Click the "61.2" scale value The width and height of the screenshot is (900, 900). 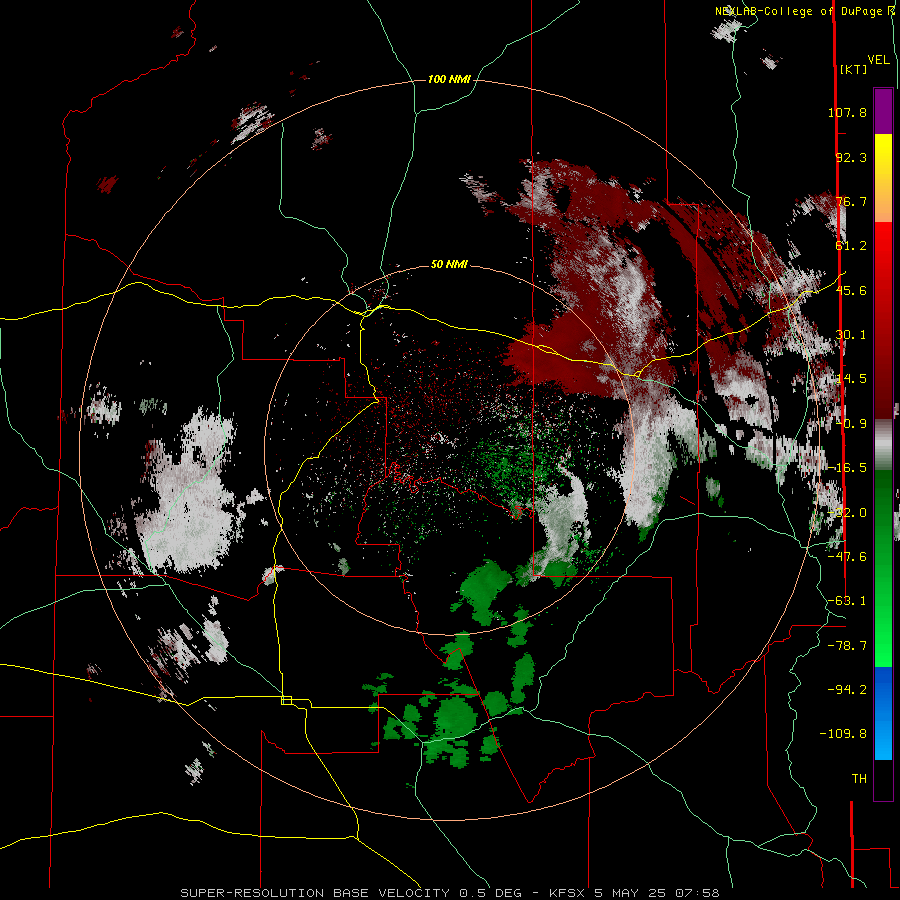click(851, 246)
